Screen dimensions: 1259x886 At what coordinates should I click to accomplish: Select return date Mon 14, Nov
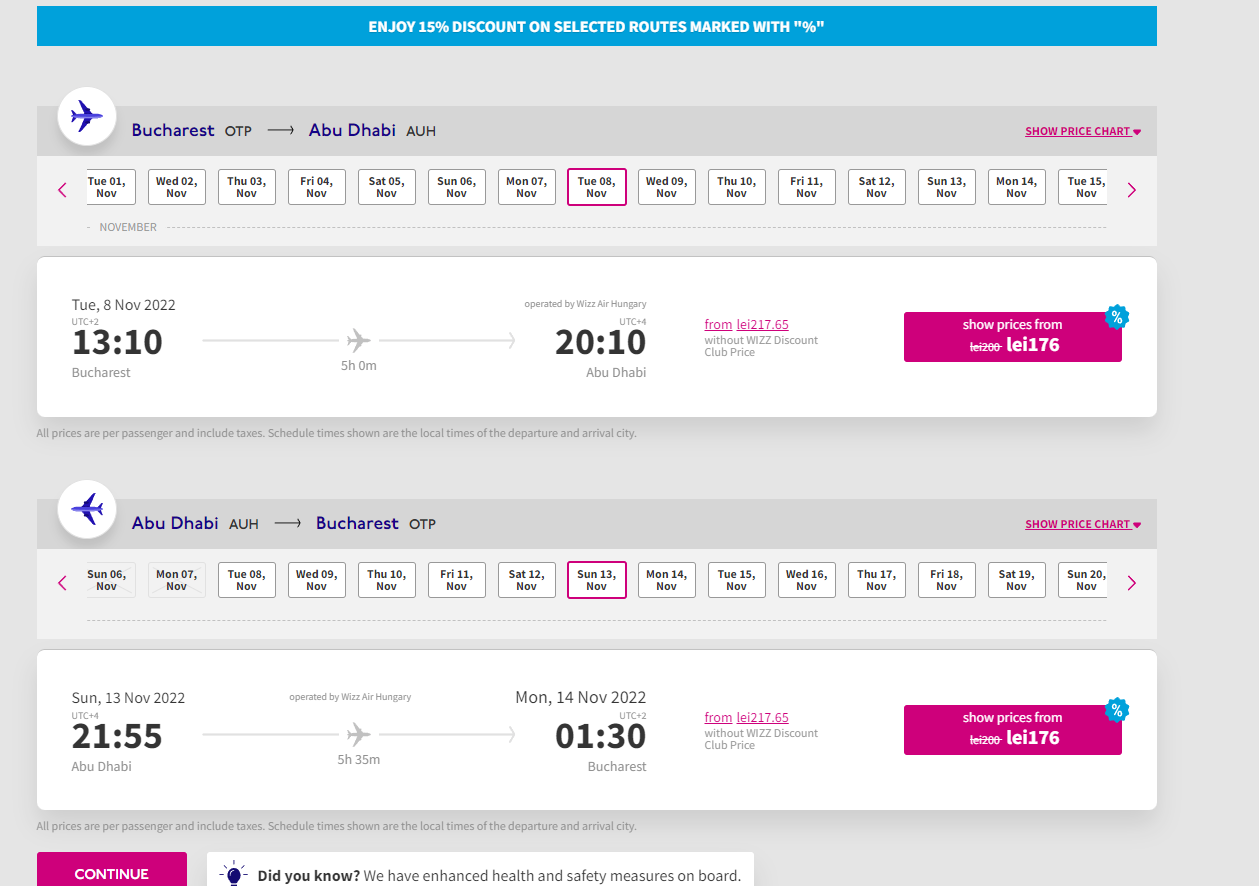(667, 580)
